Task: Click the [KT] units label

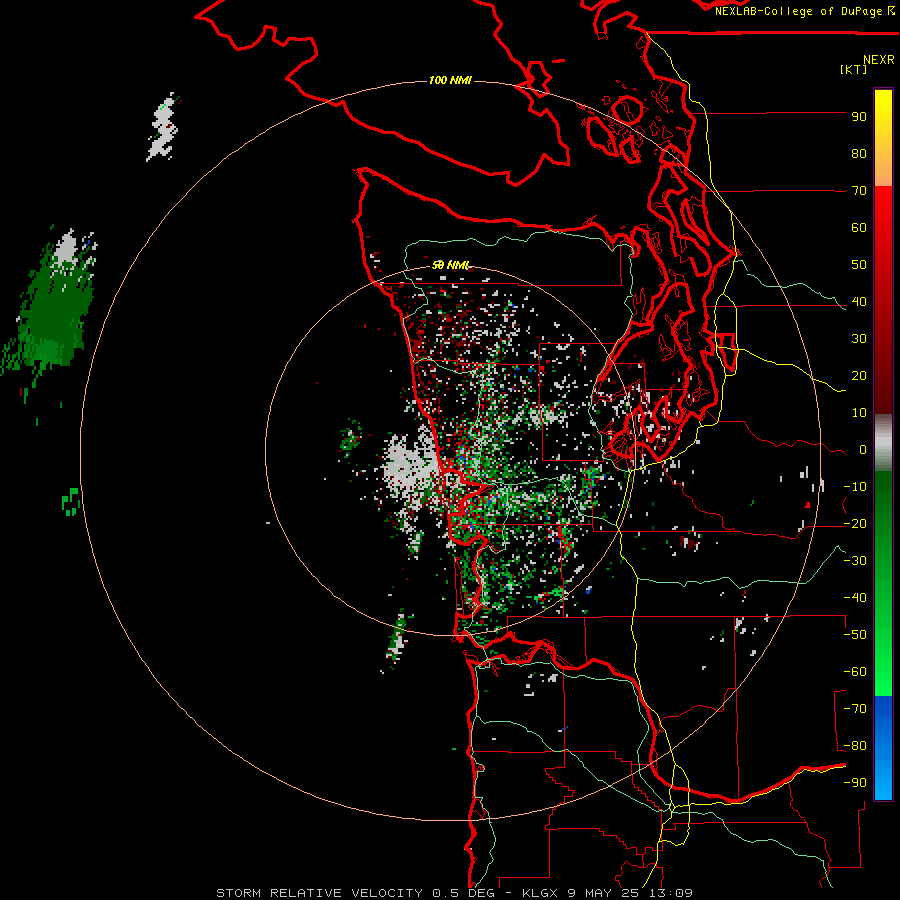Action: [853, 69]
